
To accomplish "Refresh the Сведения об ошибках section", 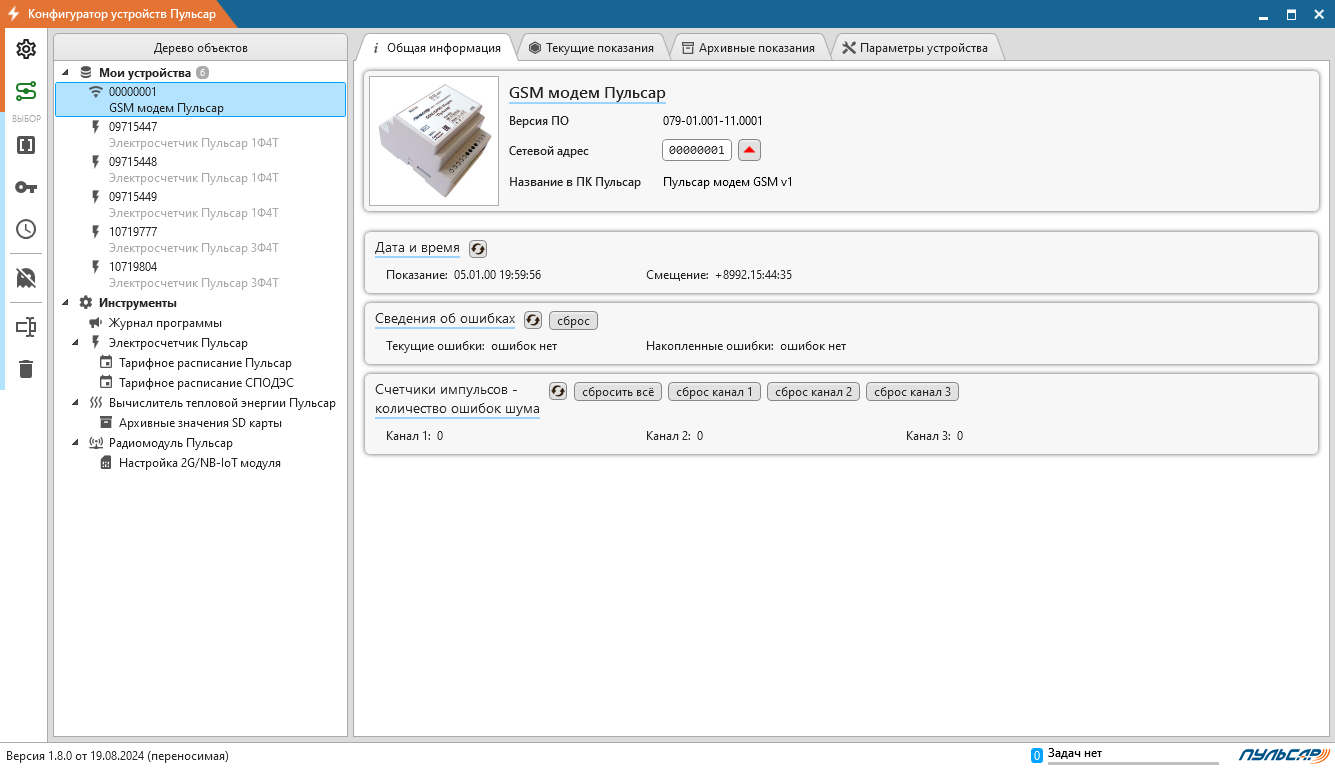I will point(533,320).
